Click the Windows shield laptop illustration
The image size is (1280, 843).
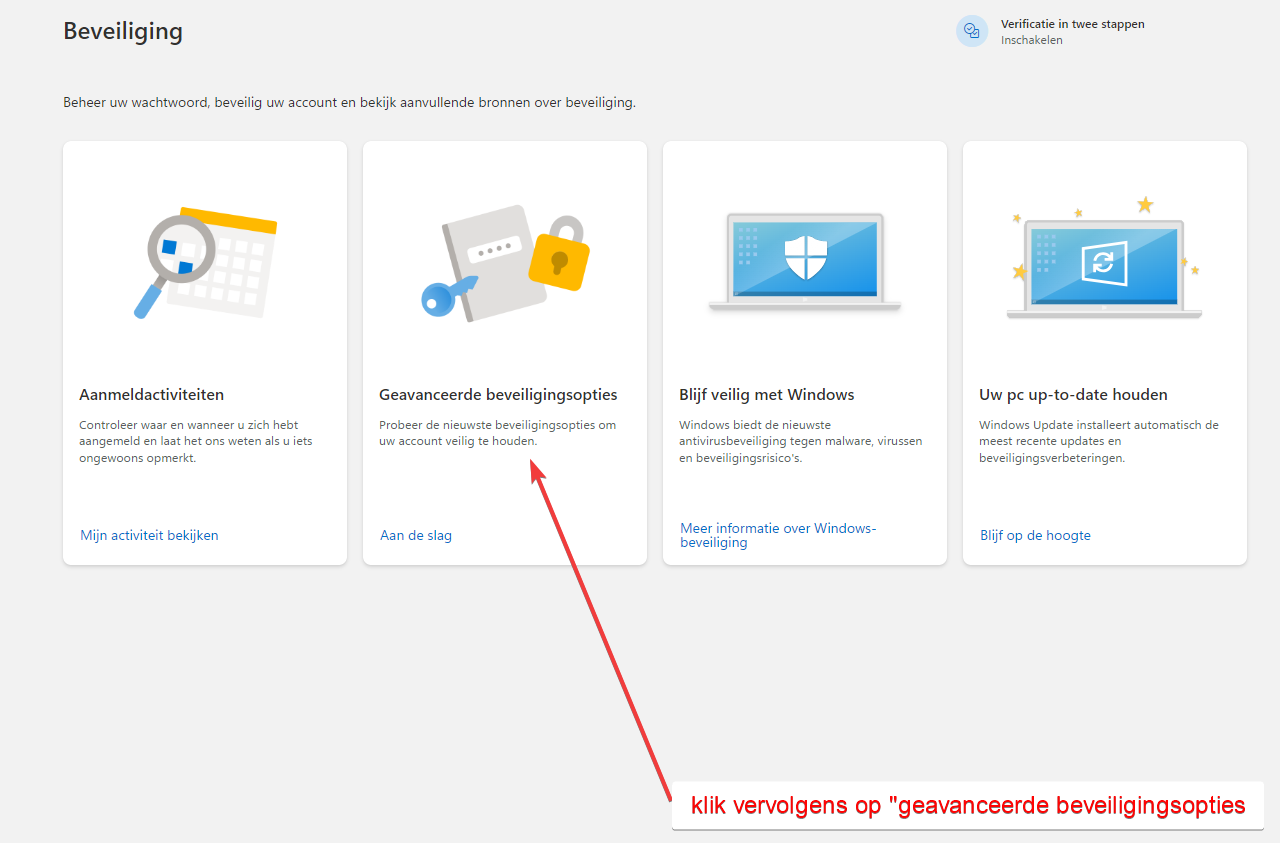[804, 261]
